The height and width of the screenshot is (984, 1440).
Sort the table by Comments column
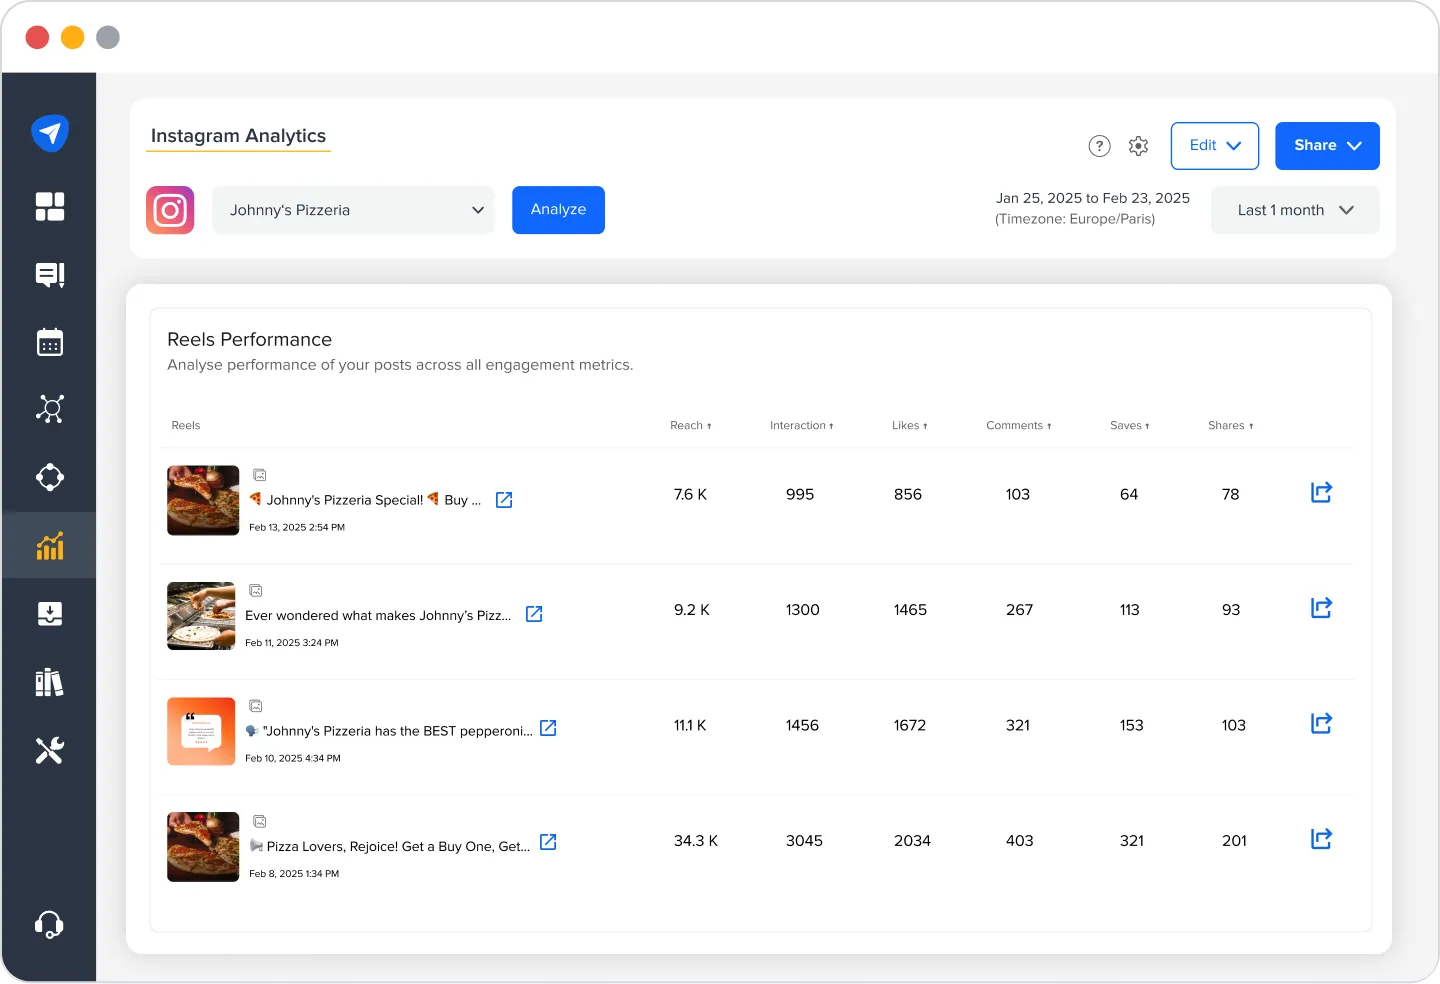tap(1018, 426)
